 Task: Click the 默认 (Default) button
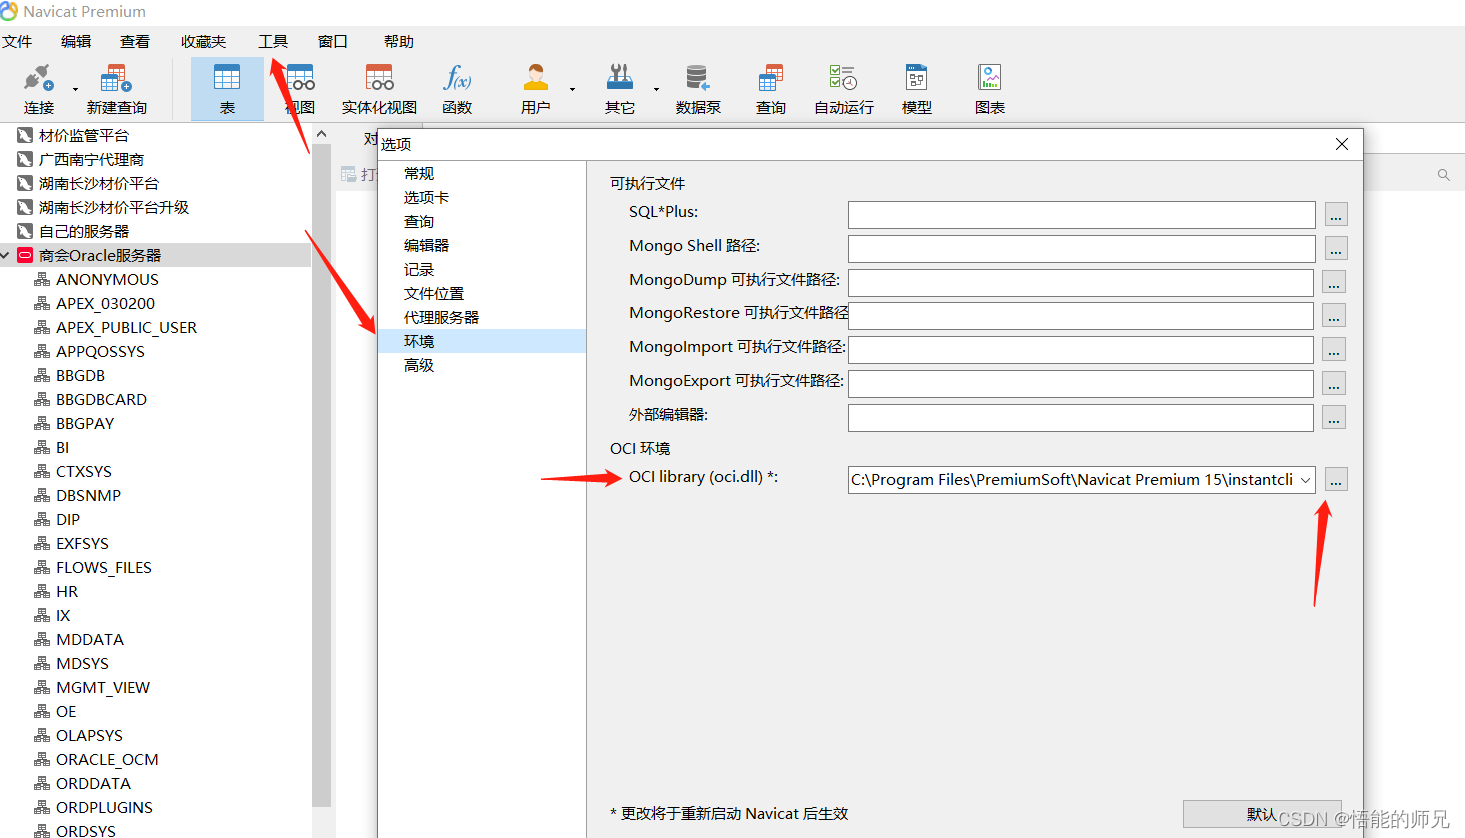point(1261,814)
